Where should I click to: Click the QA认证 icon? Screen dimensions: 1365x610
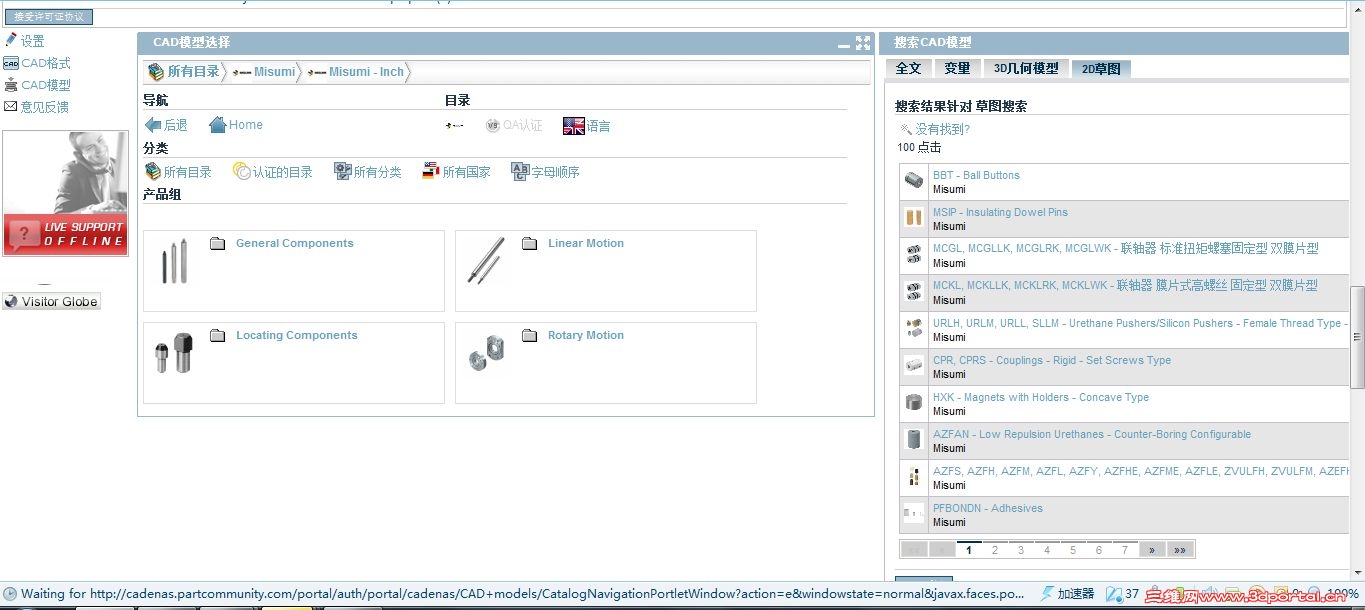[x=492, y=125]
